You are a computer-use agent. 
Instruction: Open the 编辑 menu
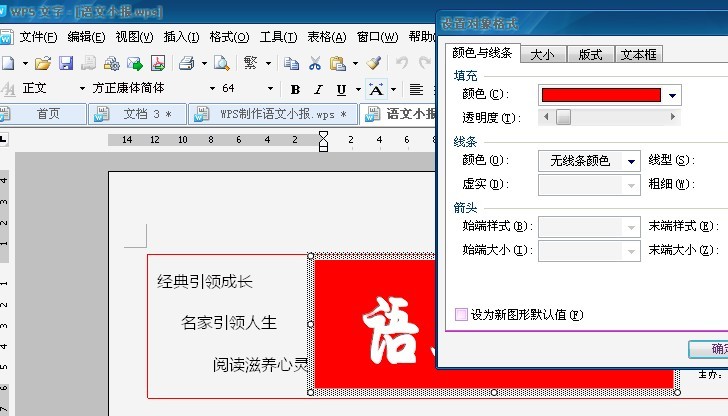click(x=86, y=37)
